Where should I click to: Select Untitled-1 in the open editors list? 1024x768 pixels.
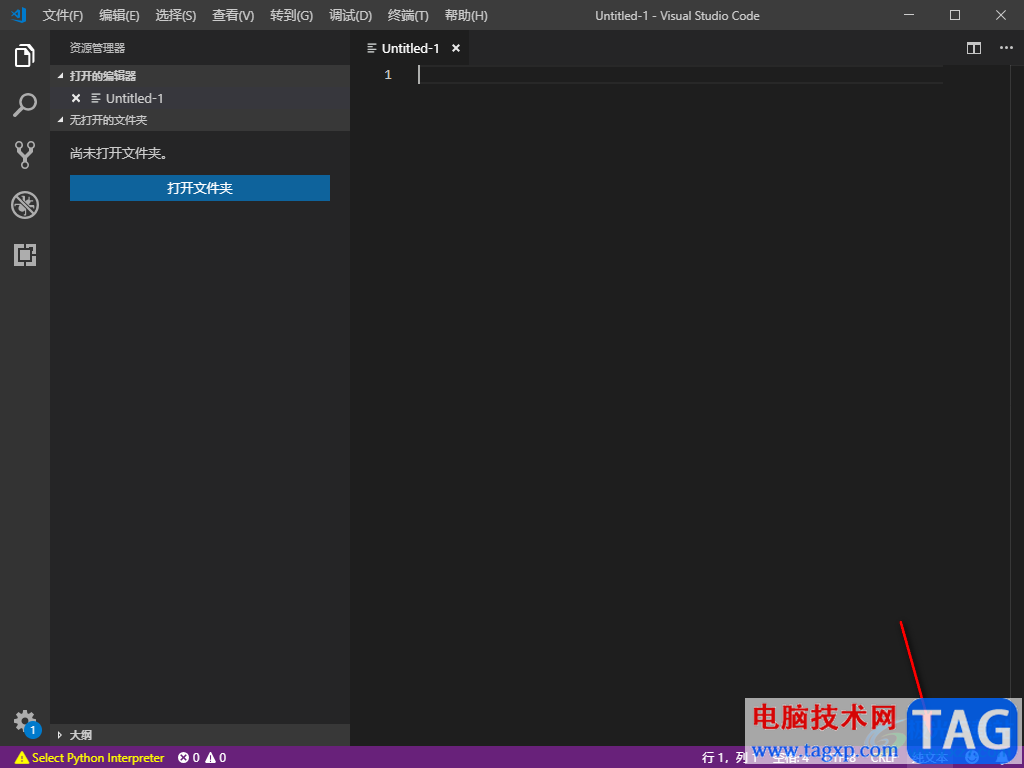134,98
